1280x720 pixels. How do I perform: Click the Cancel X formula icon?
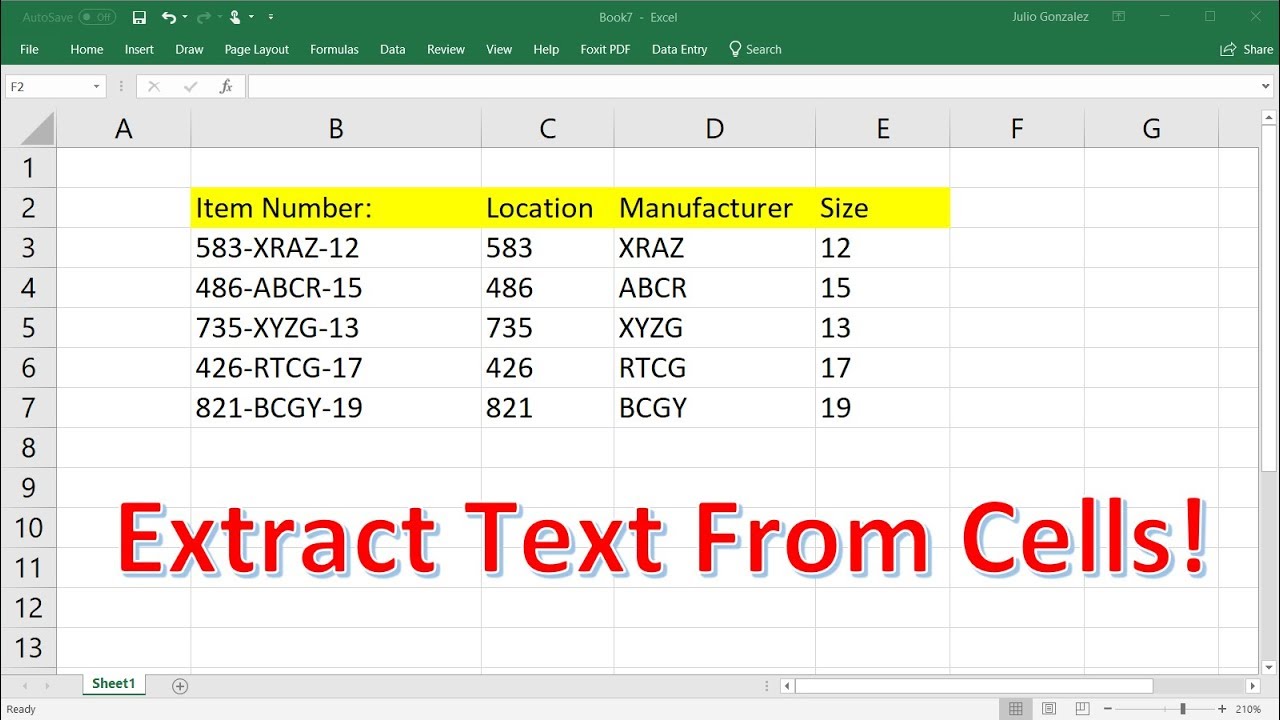(153, 87)
